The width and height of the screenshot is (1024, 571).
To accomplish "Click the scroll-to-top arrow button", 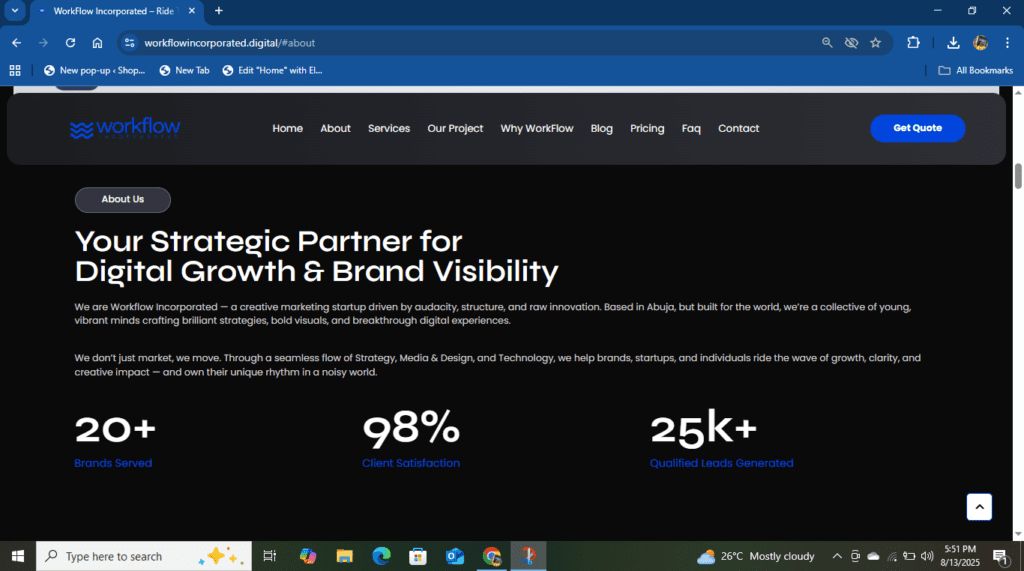I will (x=979, y=507).
